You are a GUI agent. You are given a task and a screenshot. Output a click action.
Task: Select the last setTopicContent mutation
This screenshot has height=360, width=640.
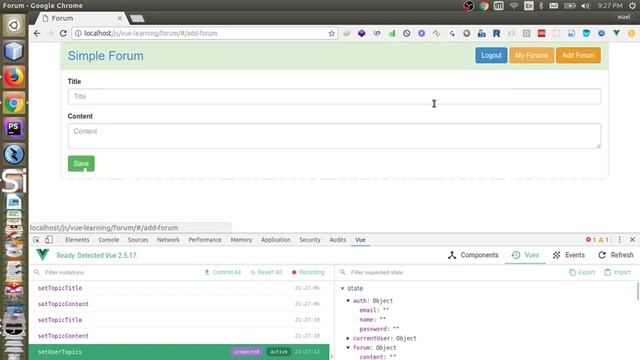tap(179, 336)
